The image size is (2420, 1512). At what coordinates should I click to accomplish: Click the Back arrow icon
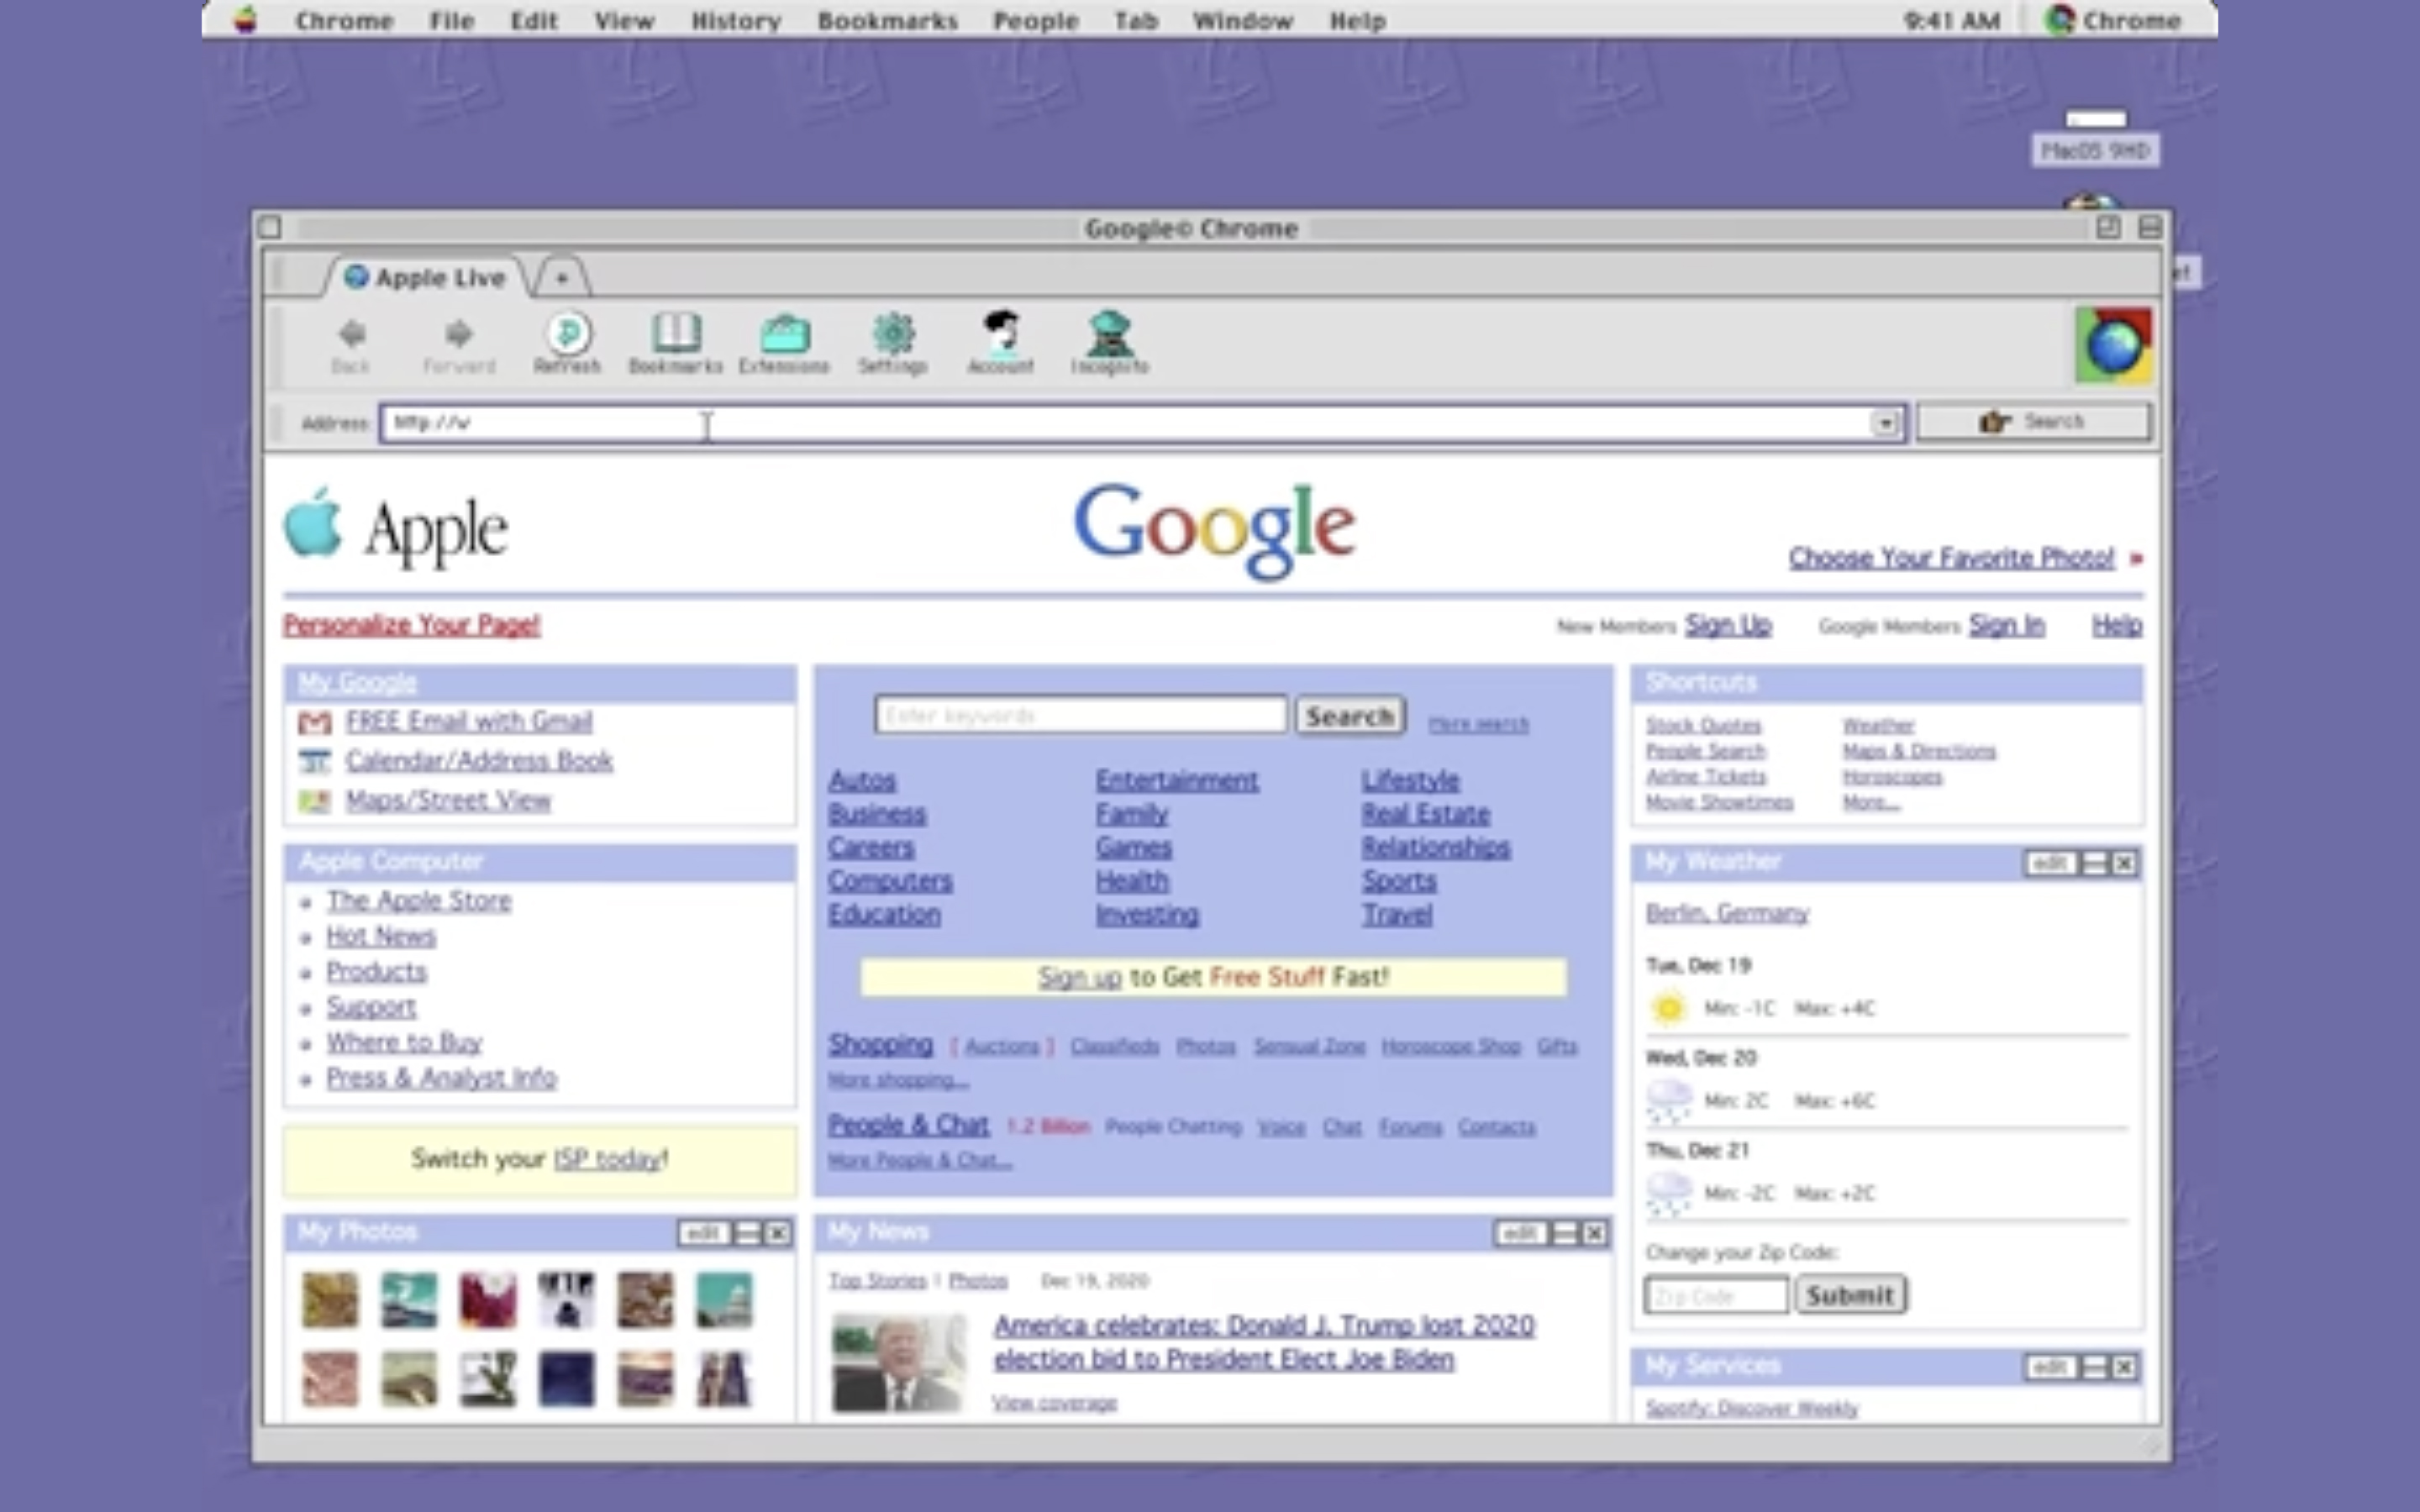tap(351, 333)
